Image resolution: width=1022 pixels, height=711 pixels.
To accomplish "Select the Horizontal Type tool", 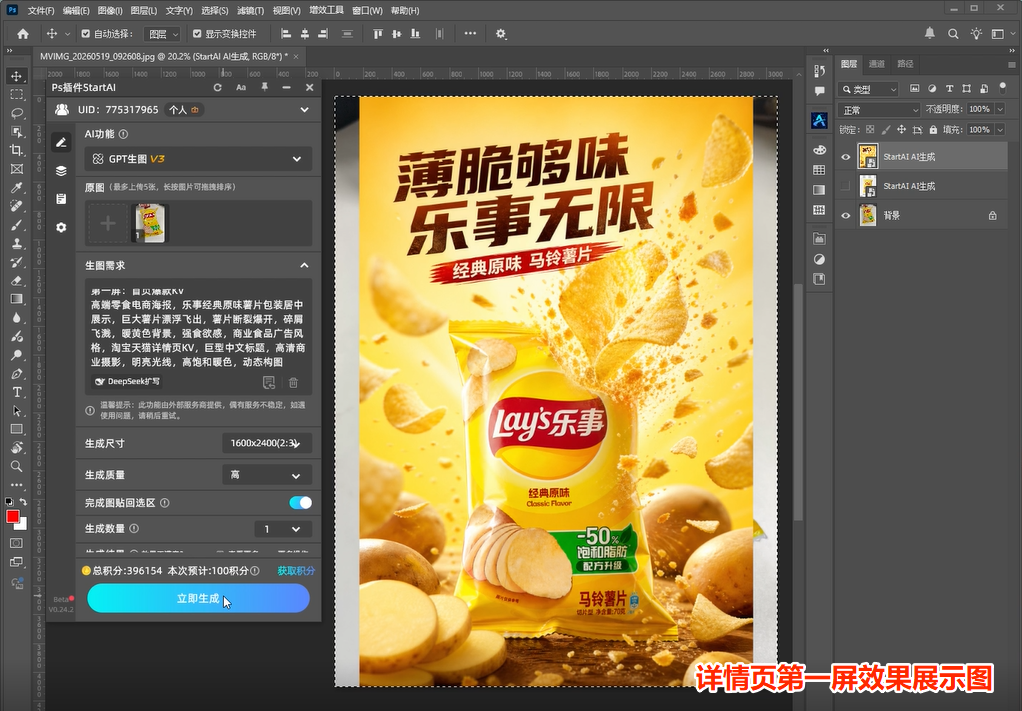I will (16, 392).
